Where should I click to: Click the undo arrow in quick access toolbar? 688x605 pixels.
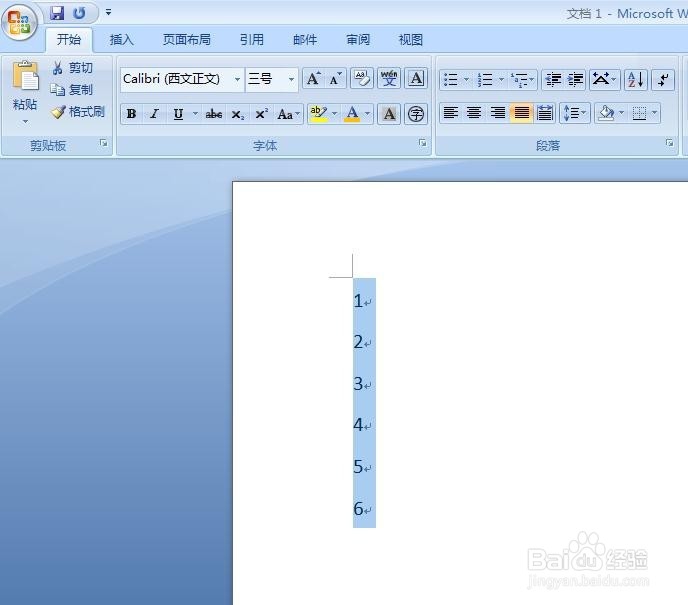79,13
